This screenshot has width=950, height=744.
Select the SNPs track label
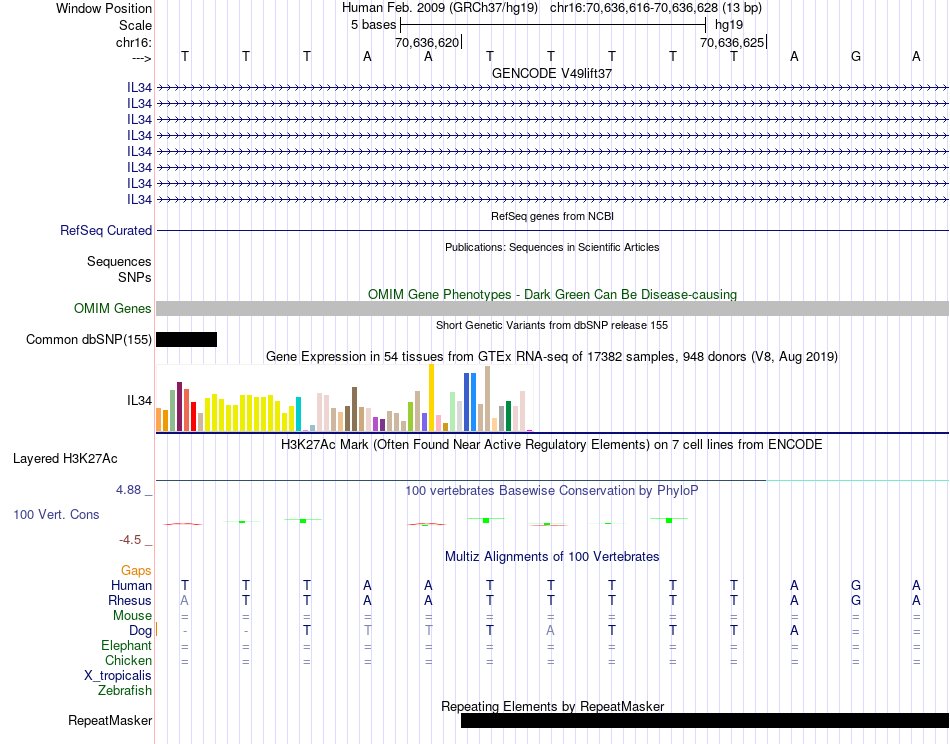pyautogui.click(x=135, y=277)
